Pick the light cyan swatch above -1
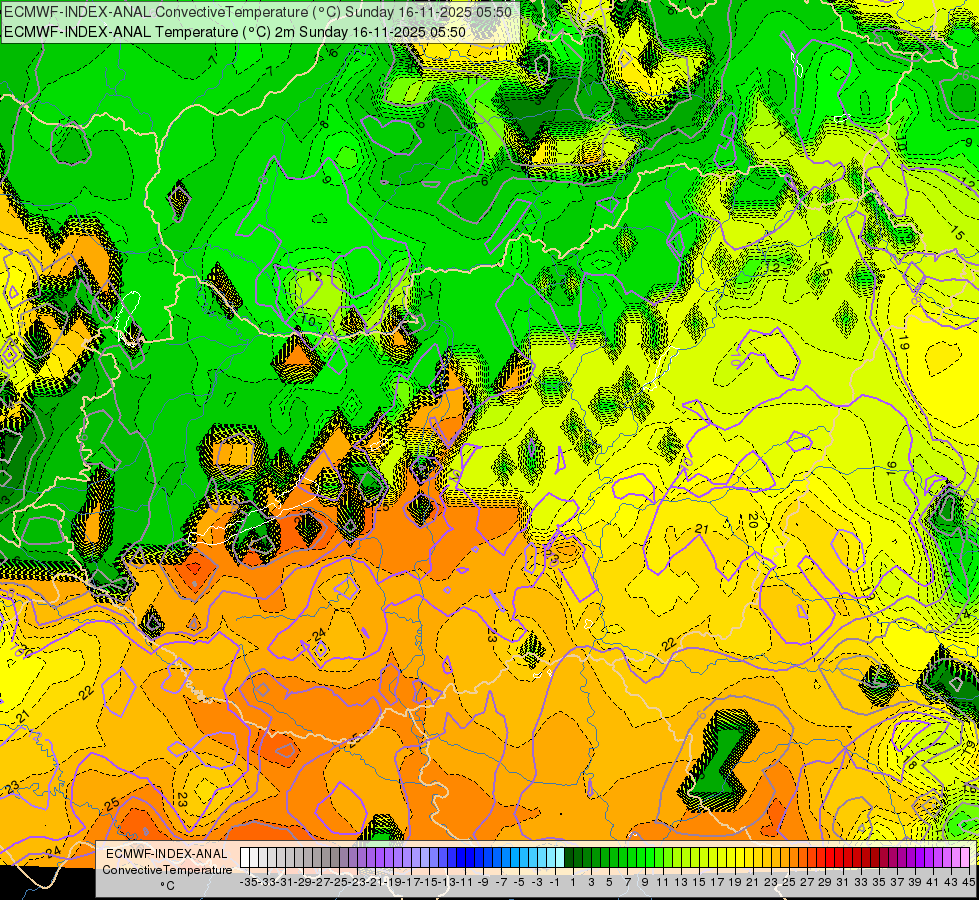This screenshot has width=979, height=900. click(560, 858)
